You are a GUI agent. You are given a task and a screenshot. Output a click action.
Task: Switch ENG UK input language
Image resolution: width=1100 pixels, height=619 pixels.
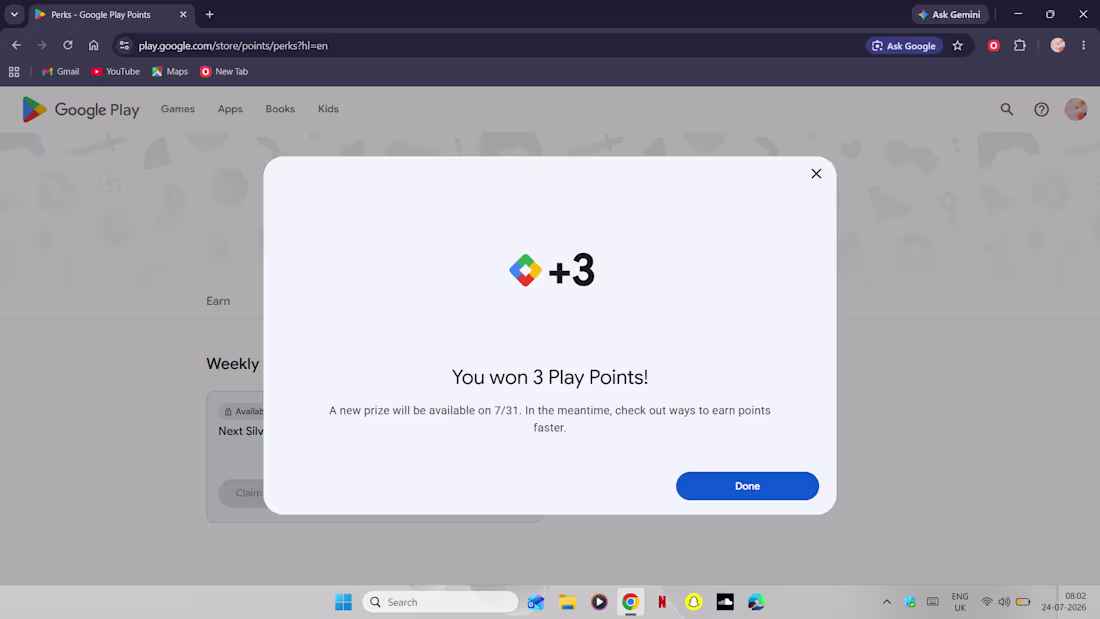(x=960, y=601)
